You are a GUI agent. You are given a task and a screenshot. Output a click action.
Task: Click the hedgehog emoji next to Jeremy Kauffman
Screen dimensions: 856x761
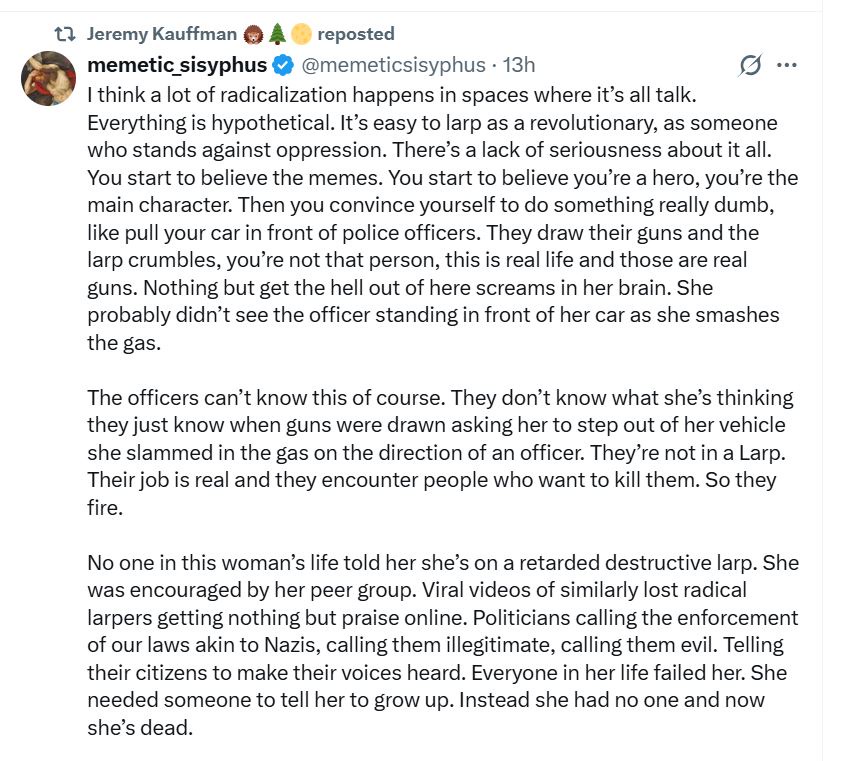pyautogui.click(x=255, y=34)
